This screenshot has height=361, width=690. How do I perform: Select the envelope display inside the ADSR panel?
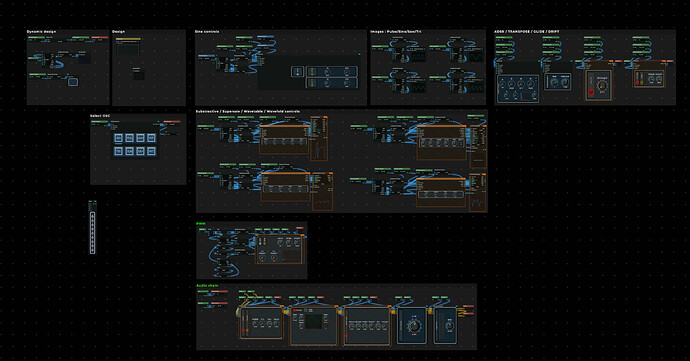point(526,96)
